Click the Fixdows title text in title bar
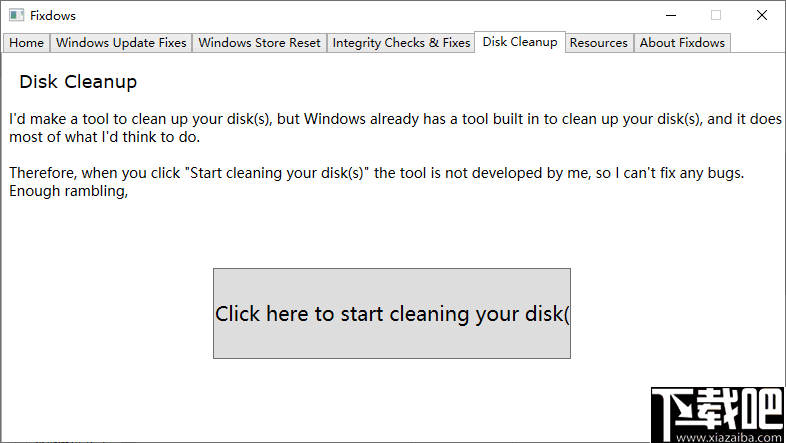 pos(53,16)
